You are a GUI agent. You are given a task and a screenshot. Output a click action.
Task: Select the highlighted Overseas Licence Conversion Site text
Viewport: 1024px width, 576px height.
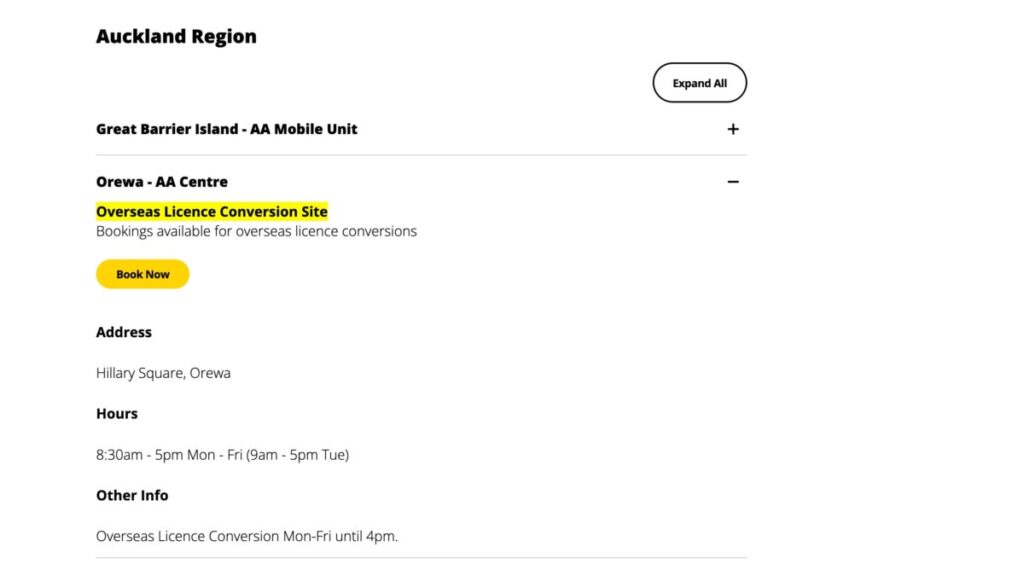point(211,211)
